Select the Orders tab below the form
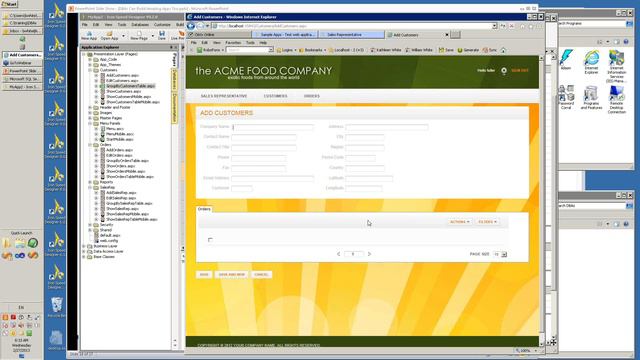The width and height of the screenshot is (640, 360). [204, 209]
